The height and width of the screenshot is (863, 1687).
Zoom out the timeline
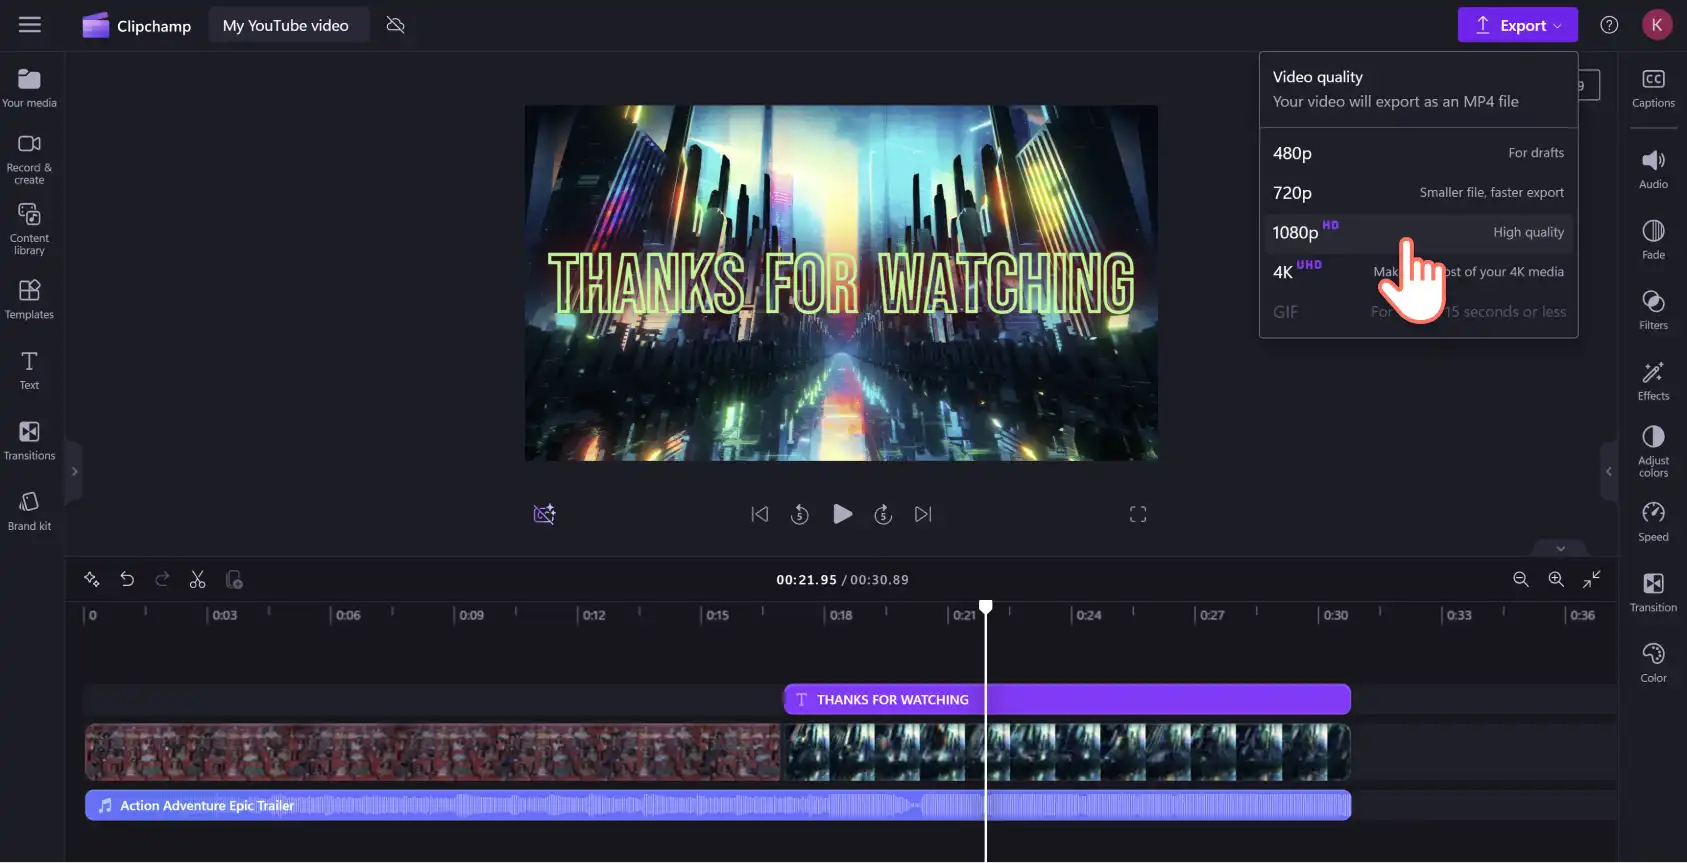1521,579
